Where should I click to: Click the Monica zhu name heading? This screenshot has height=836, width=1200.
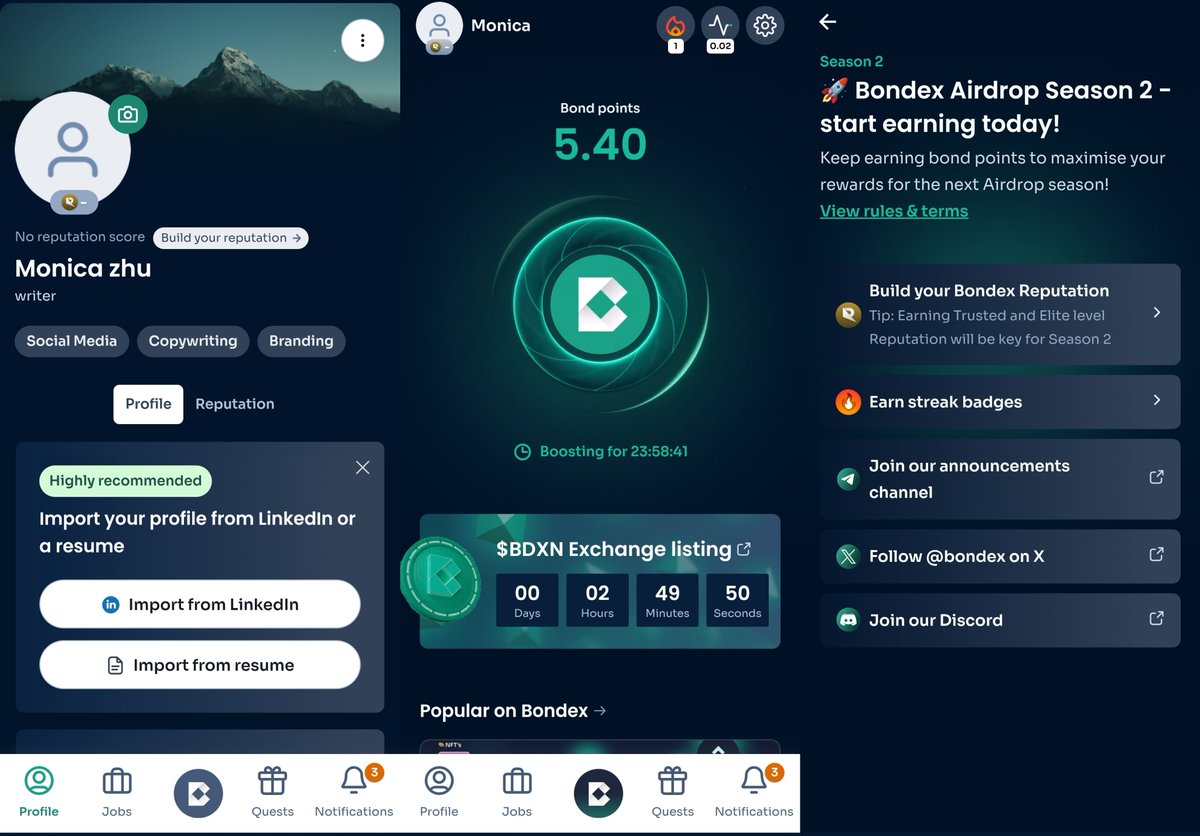83,268
